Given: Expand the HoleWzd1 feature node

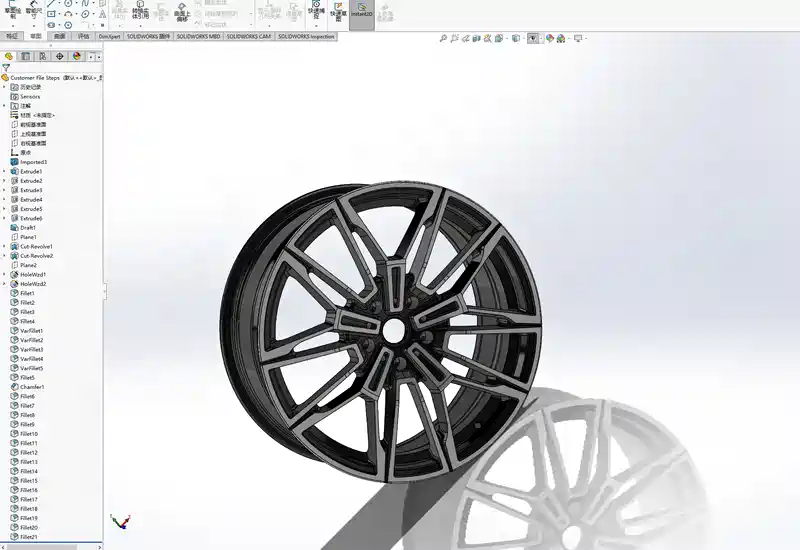Looking at the screenshot, I should click(4, 274).
